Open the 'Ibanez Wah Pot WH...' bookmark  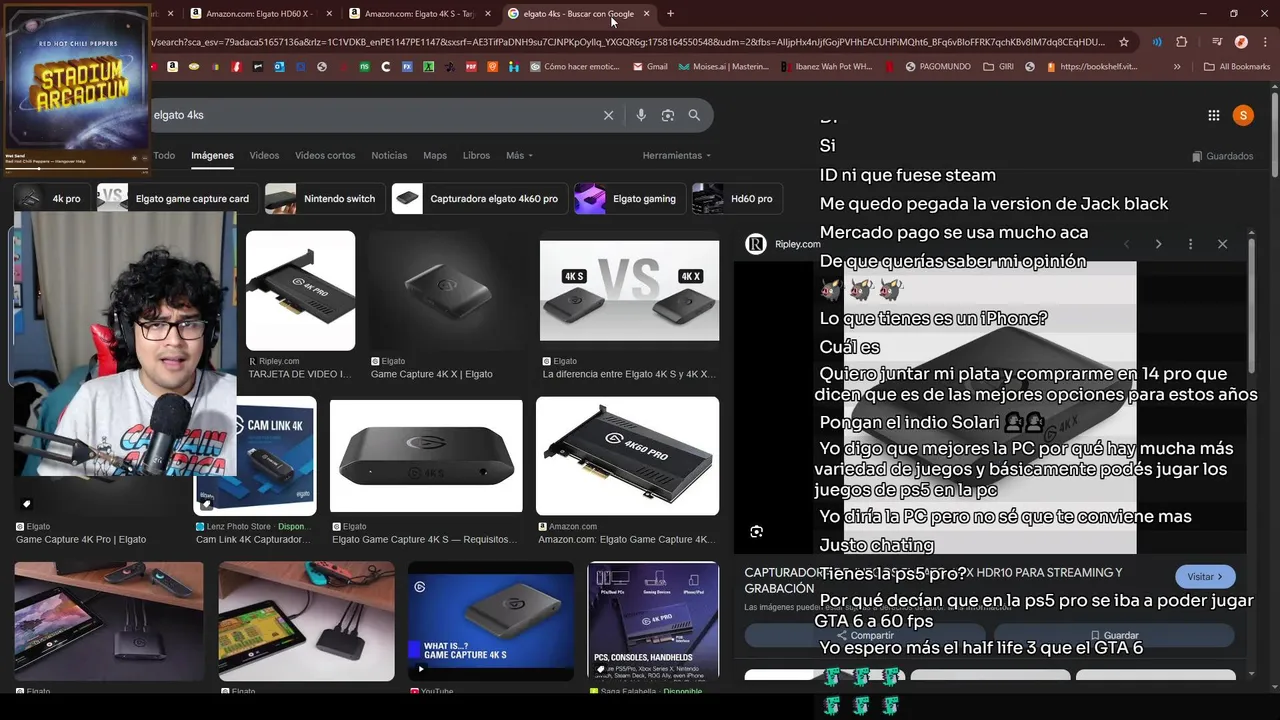(825, 67)
